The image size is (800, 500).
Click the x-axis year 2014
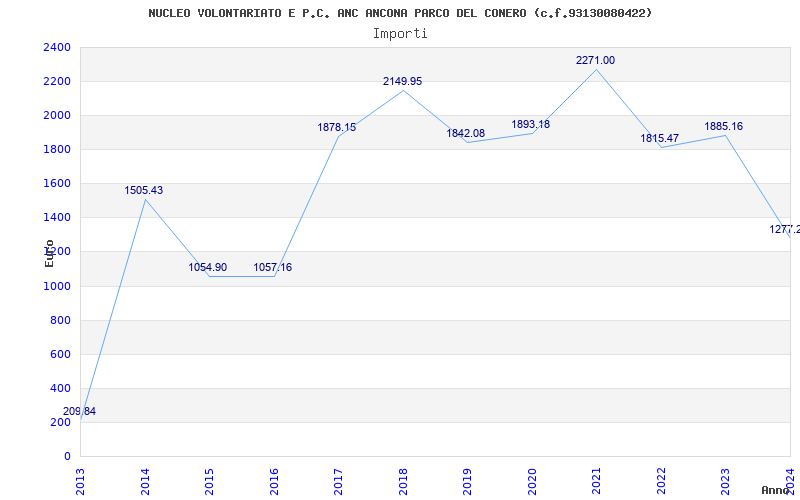click(145, 481)
